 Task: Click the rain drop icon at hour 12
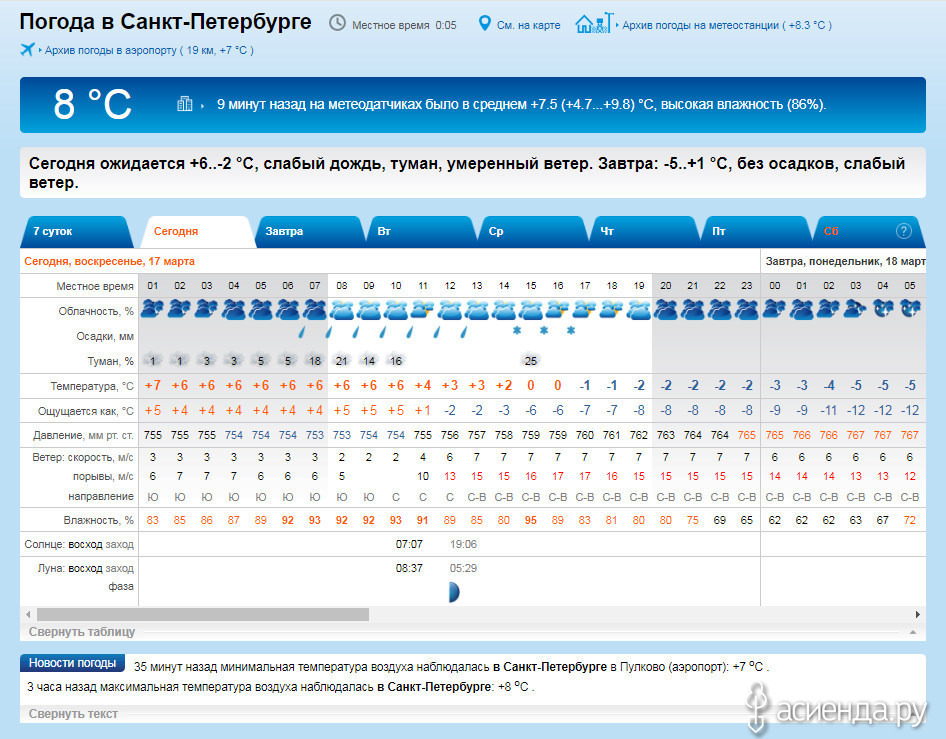[x=437, y=332]
